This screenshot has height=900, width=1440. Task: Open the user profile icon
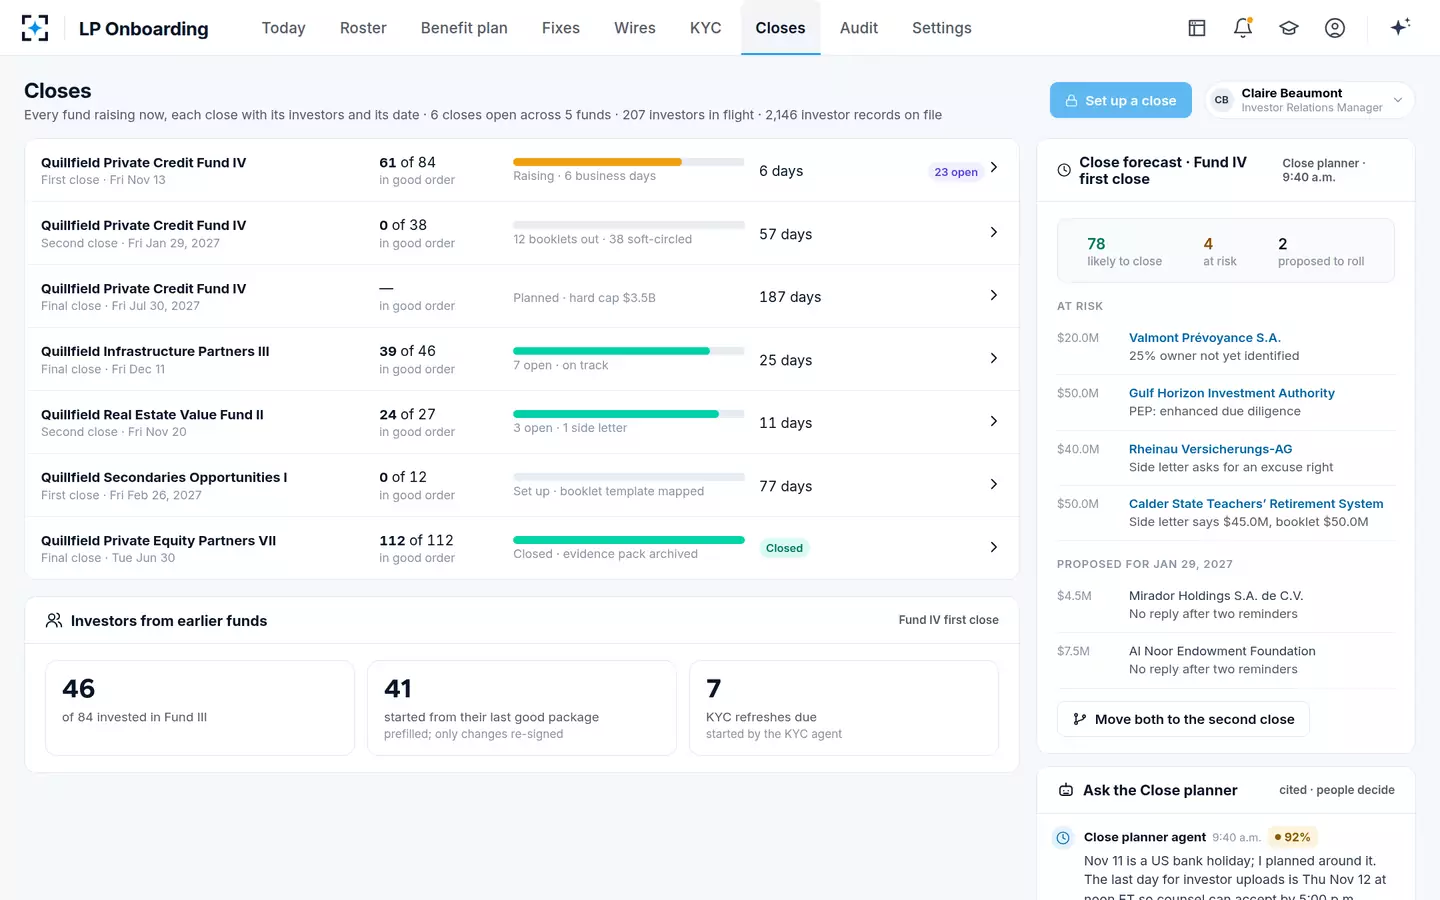[1335, 28]
